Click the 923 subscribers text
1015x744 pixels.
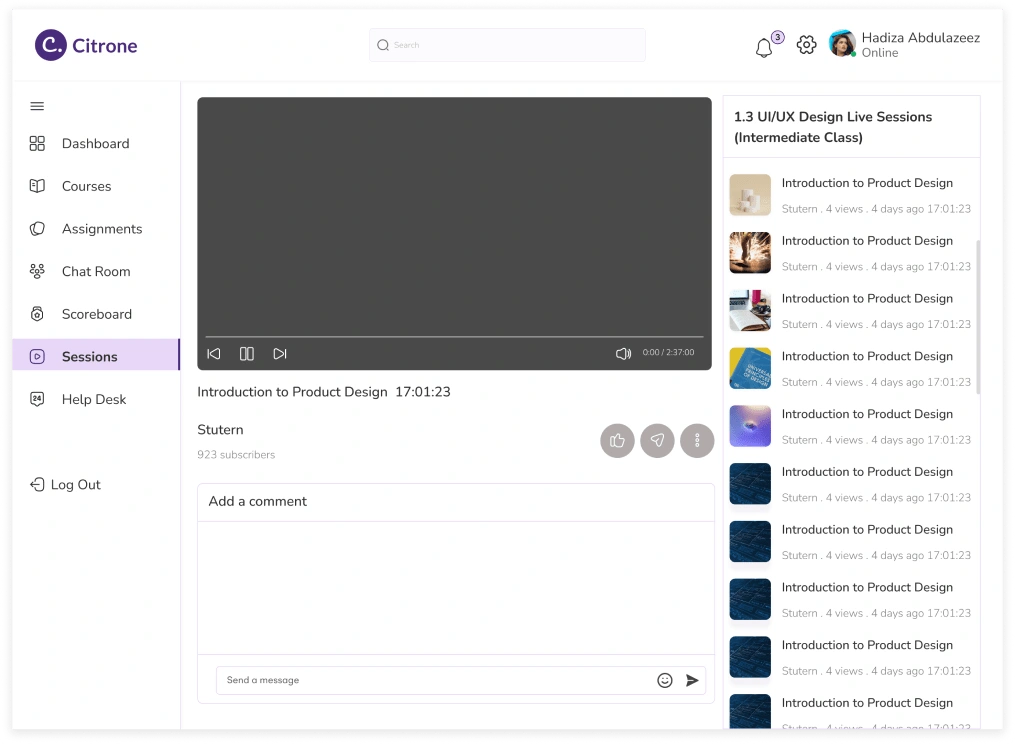pos(236,455)
